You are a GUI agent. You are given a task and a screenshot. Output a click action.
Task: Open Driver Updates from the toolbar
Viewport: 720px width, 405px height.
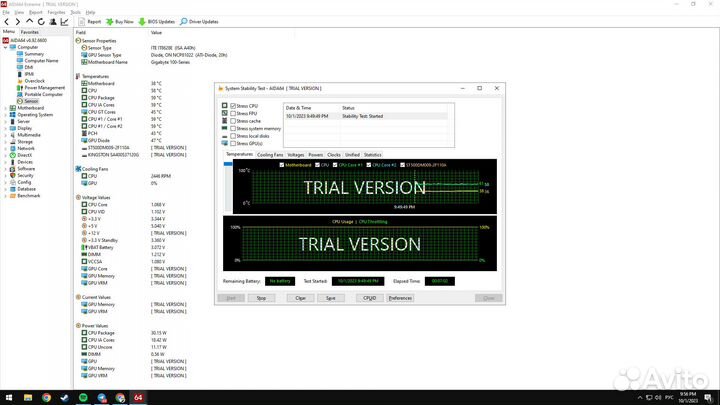(x=203, y=21)
